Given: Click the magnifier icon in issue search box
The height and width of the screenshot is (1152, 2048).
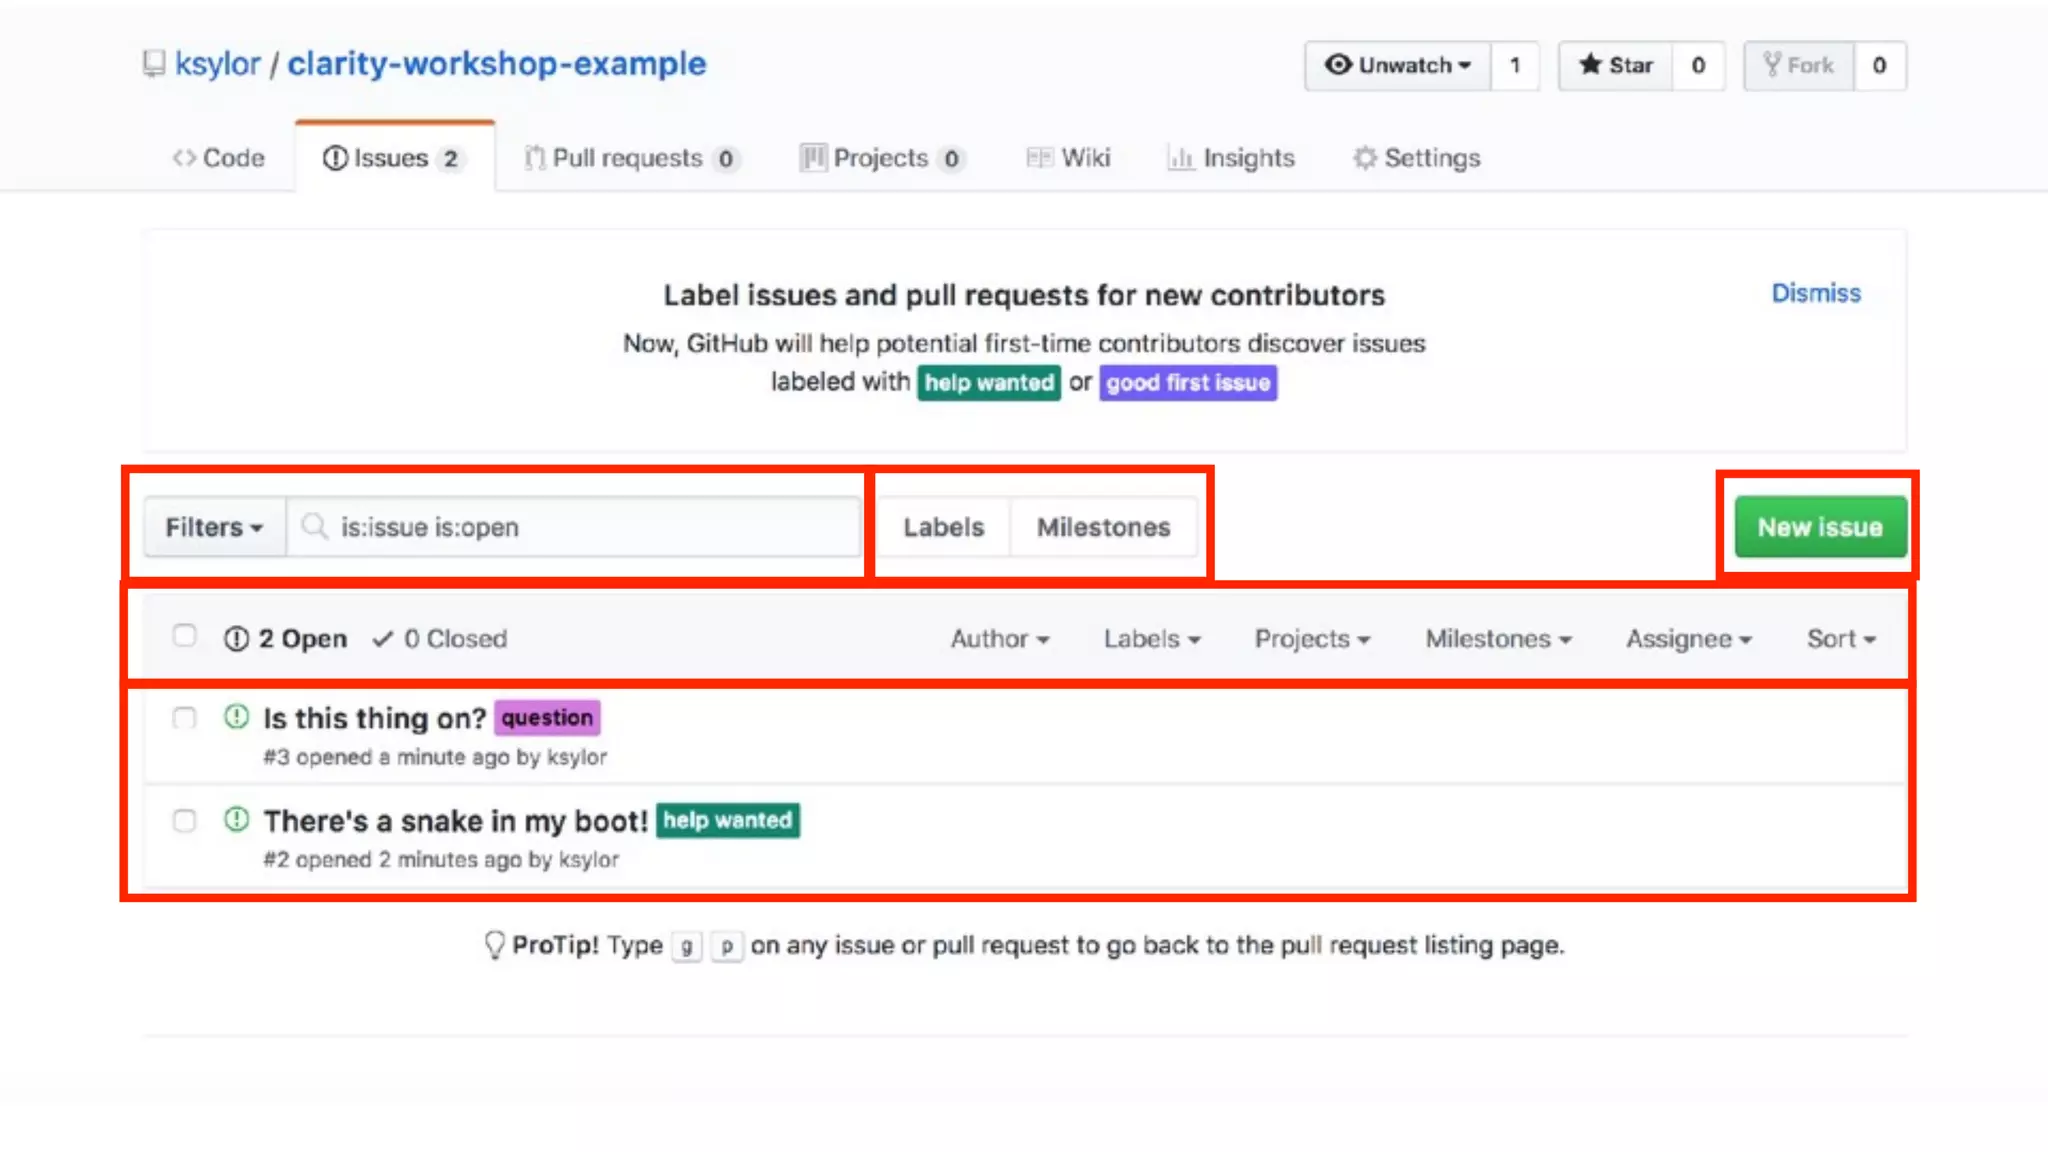Looking at the screenshot, I should [x=314, y=526].
